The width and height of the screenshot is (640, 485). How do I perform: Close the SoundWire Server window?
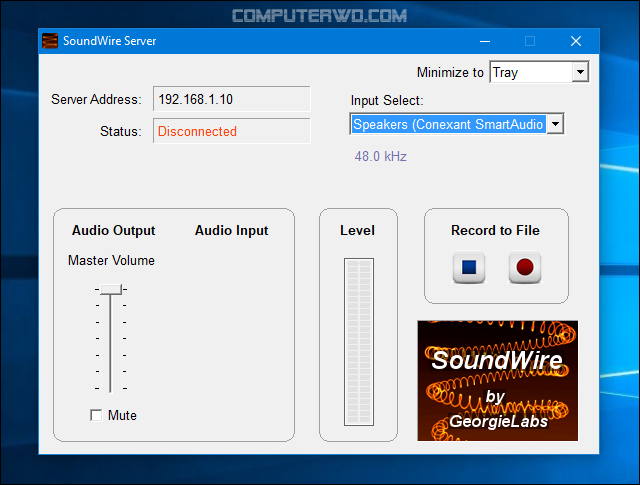coord(576,41)
